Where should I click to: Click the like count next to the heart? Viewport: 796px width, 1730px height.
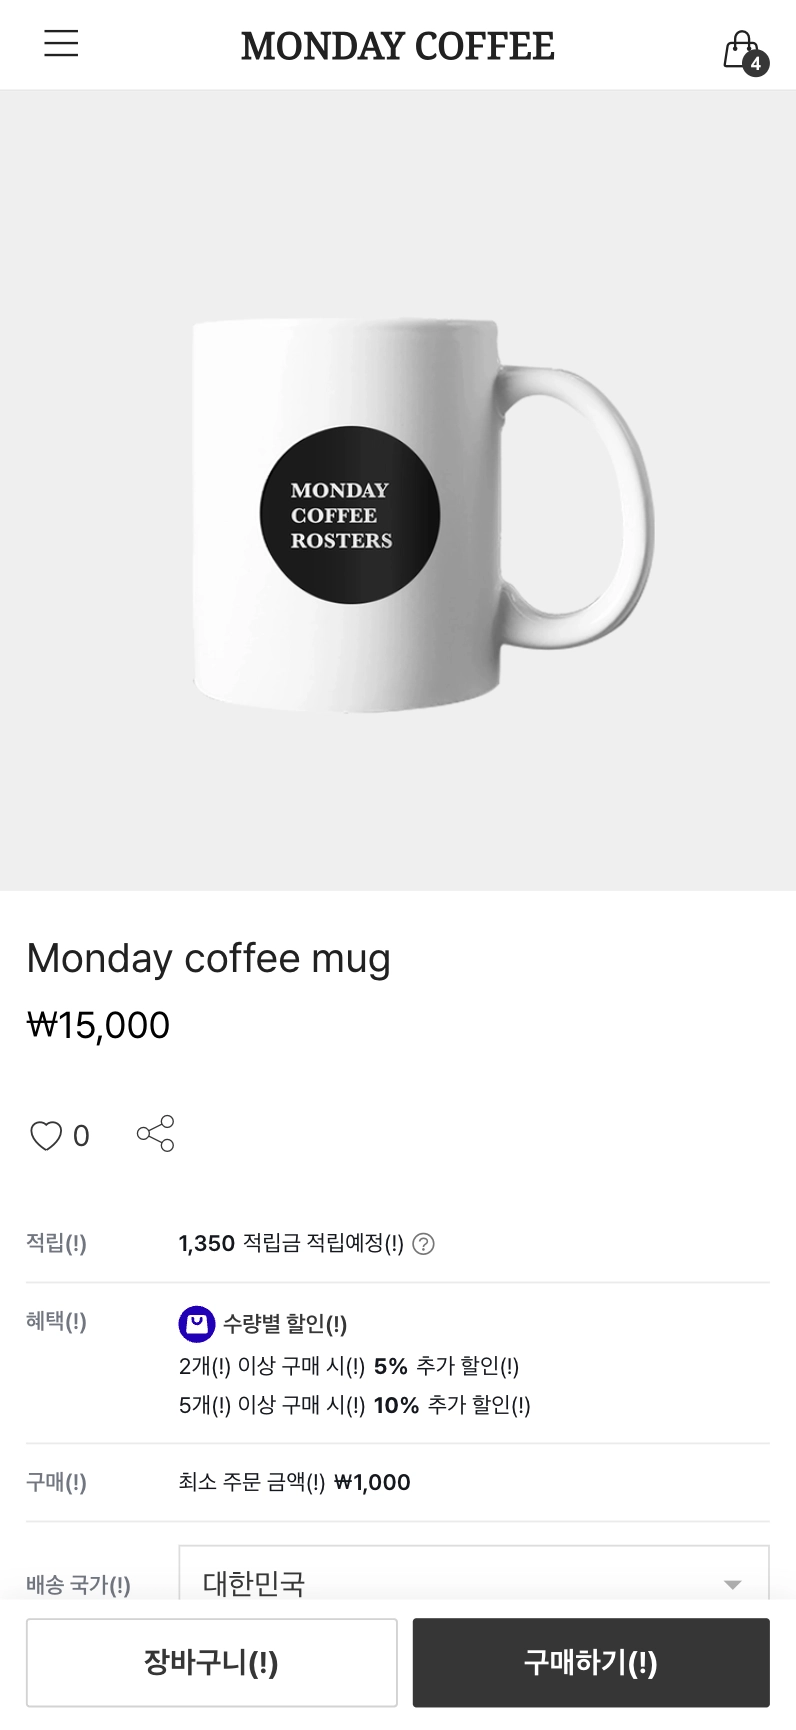pyautogui.click(x=81, y=1136)
